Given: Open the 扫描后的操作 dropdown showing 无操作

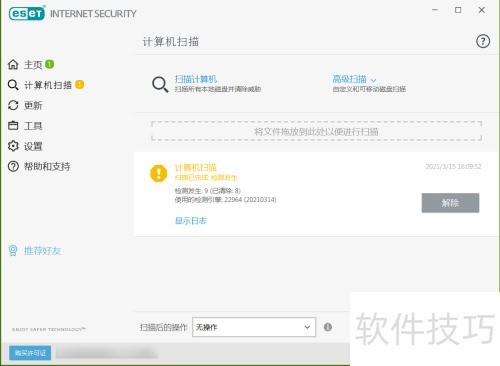Looking at the screenshot, I should pos(254,327).
